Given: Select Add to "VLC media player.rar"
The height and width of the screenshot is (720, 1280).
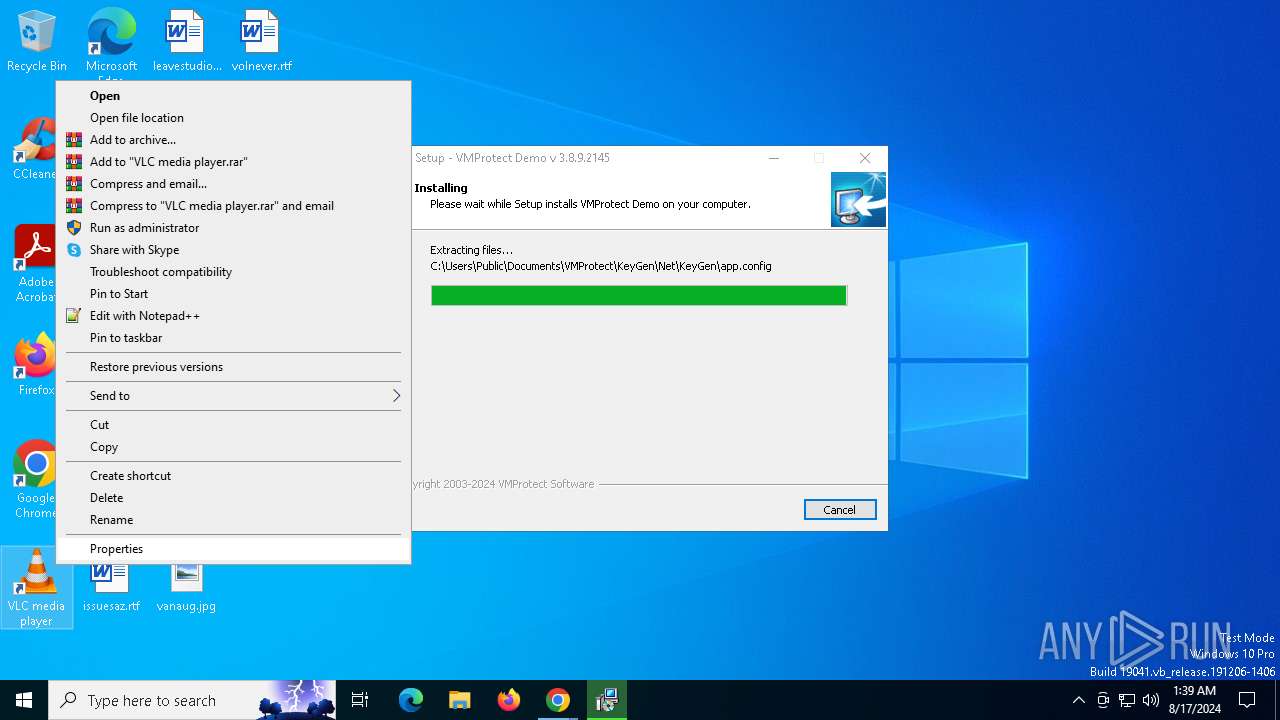Looking at the screenshot, I should tap(233, 162).
